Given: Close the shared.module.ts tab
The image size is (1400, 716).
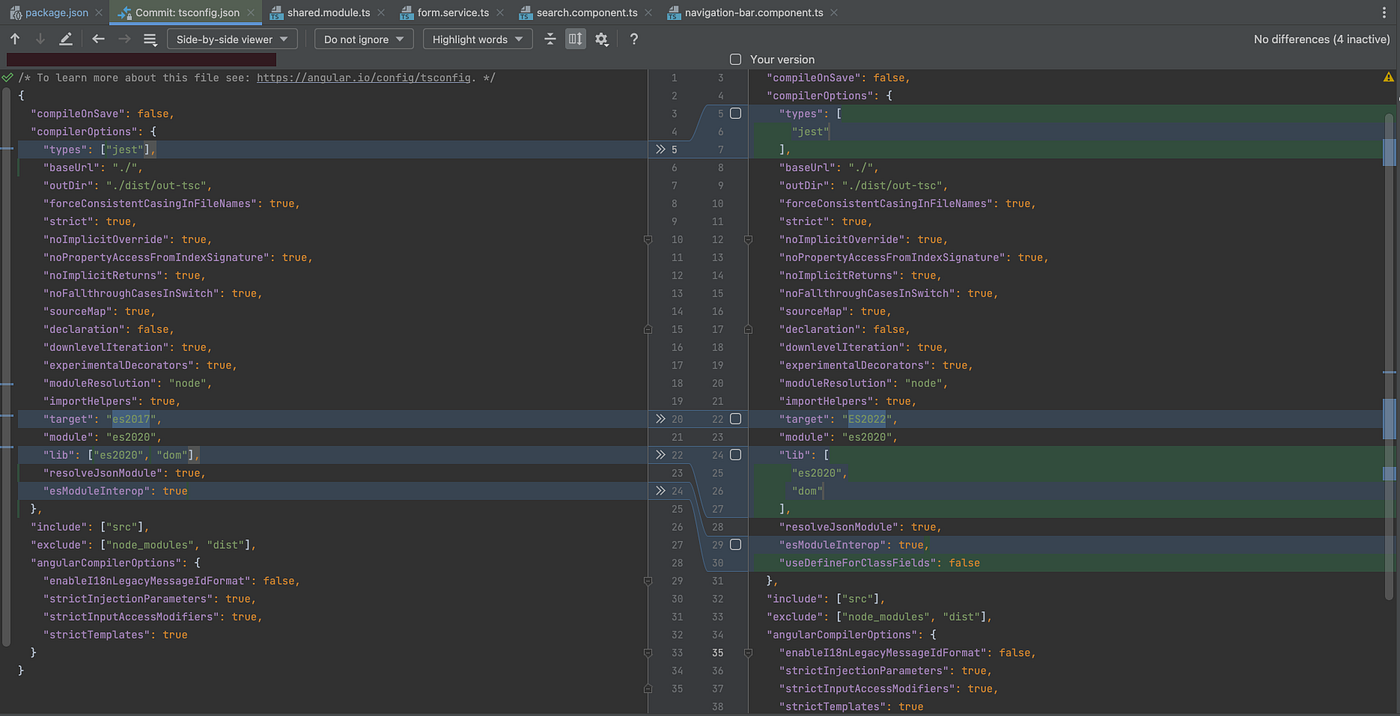Looking at the screenshot, I should (x=380, y=13).
